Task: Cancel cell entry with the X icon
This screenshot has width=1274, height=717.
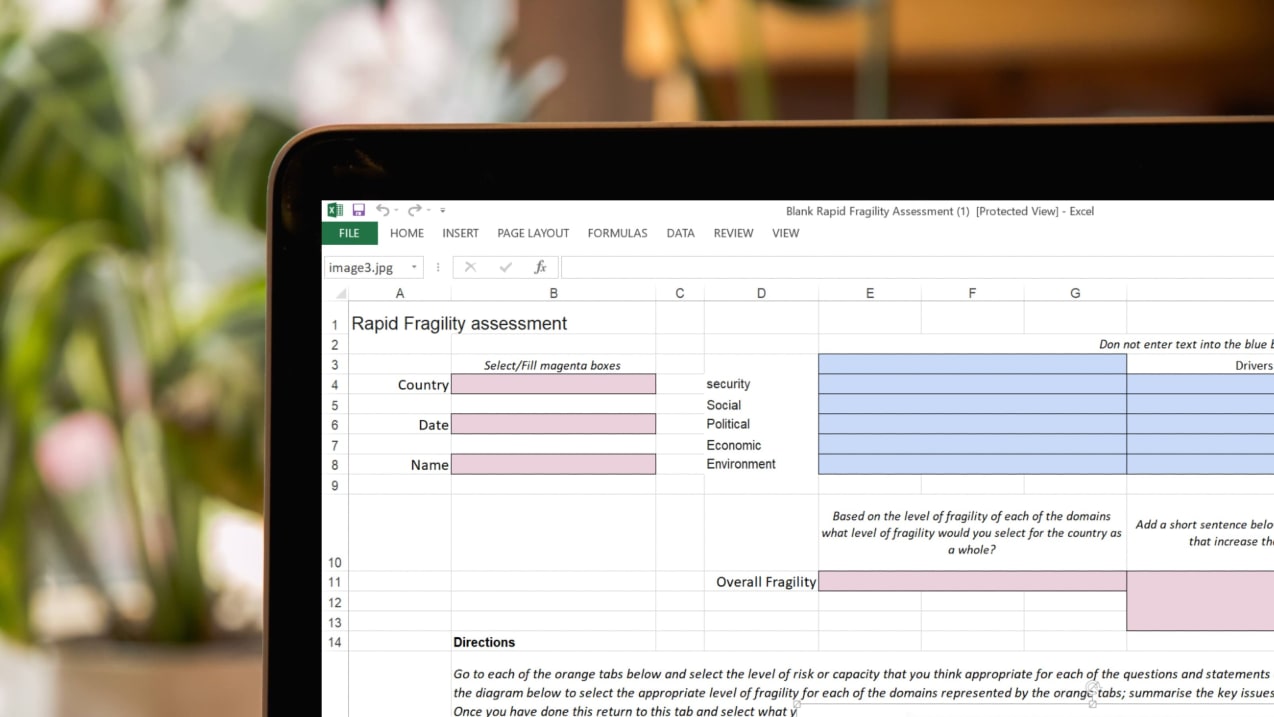Action: click(x=471, y=267)
